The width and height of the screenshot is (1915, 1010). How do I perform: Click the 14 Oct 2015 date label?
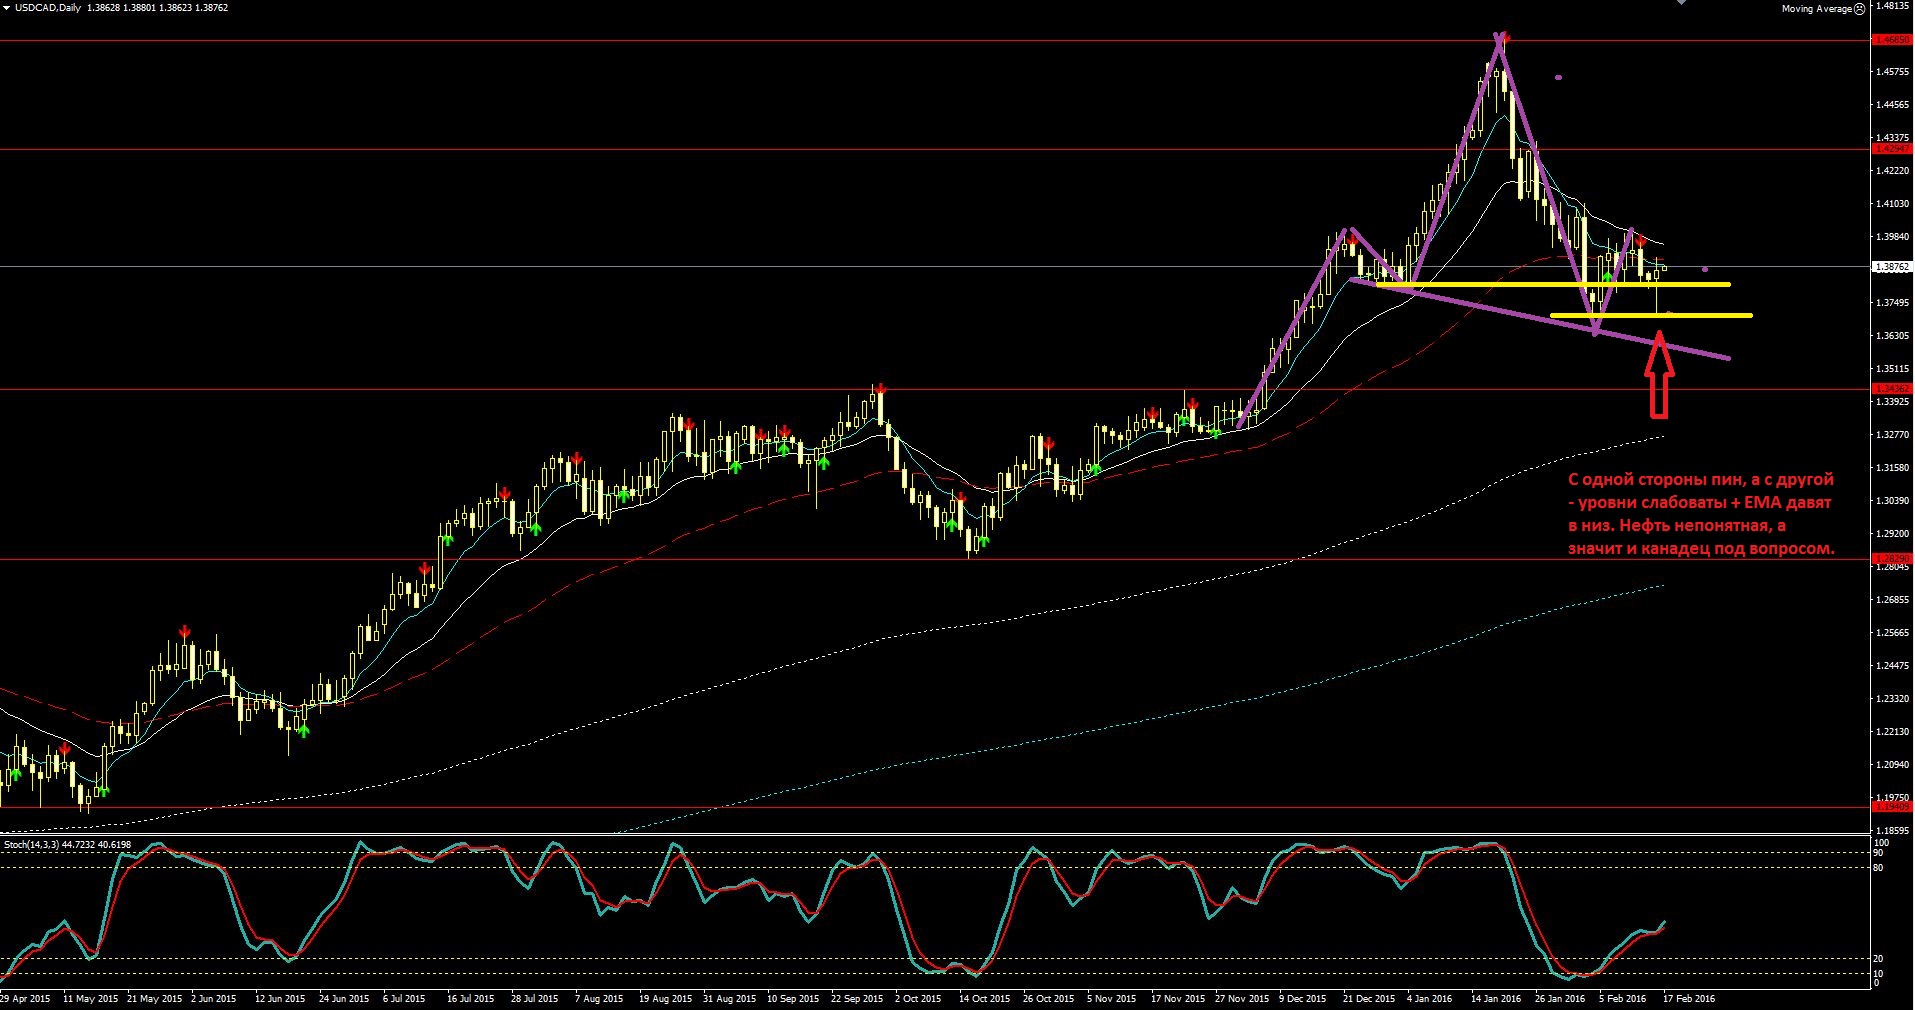pyautogui.click(x=985, y=998)
